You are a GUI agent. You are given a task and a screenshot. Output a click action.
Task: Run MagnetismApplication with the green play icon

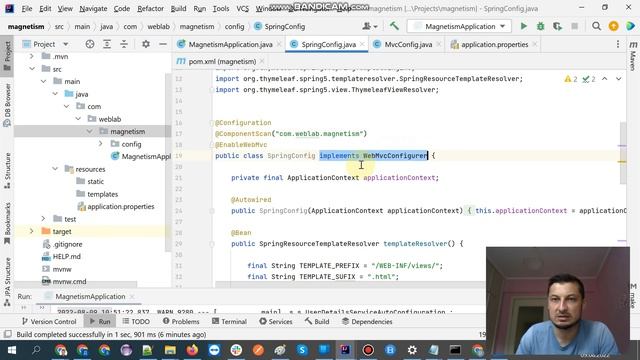[523, 26]
